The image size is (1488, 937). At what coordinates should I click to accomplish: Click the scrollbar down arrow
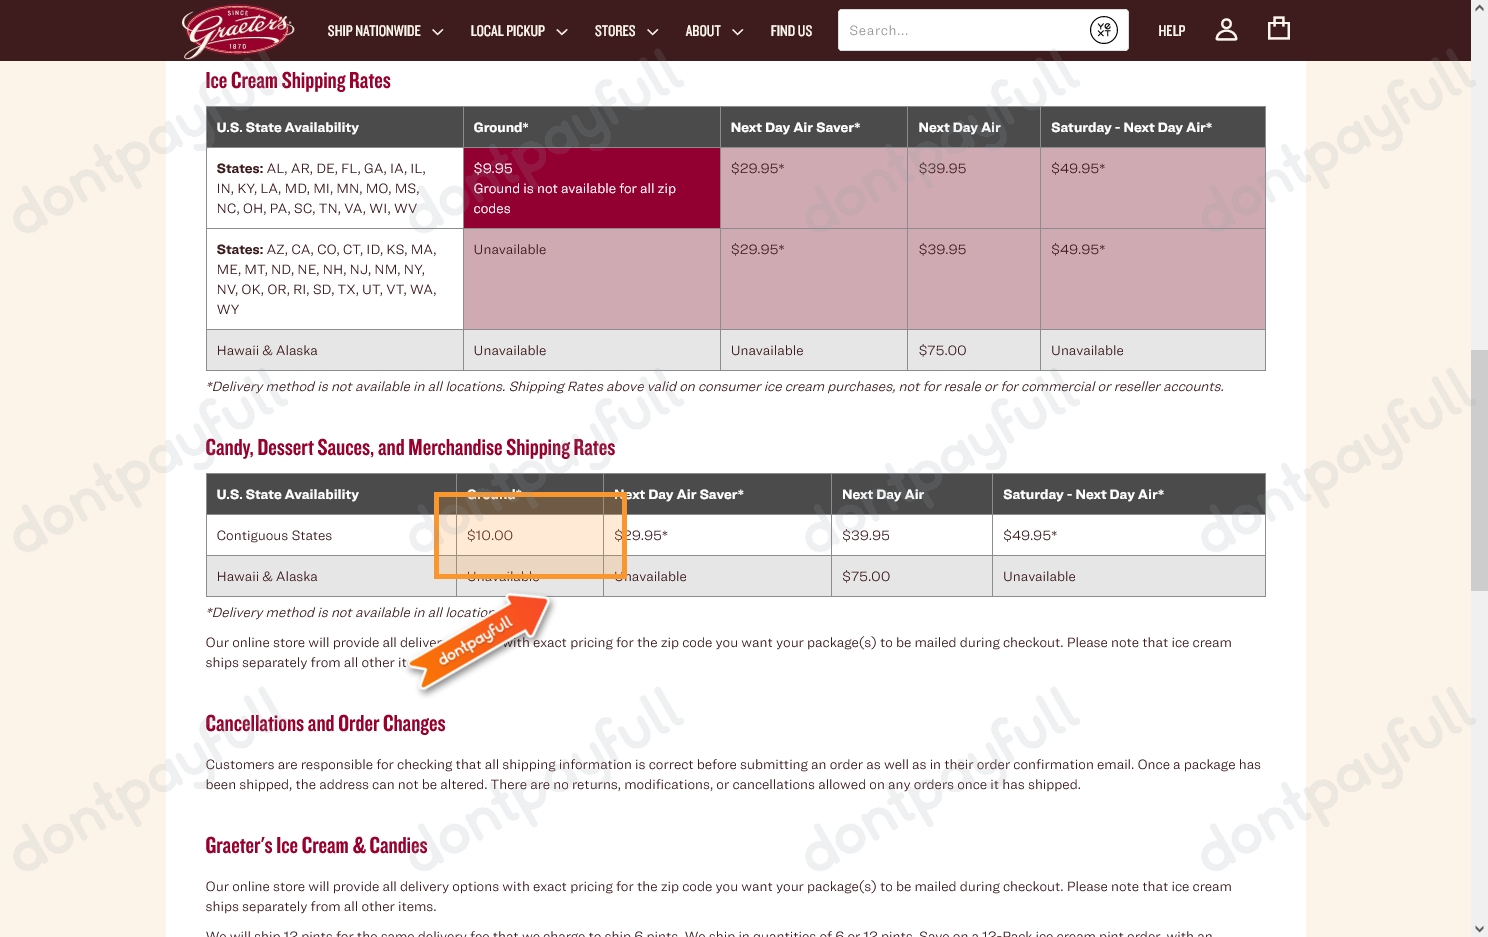1478,929
